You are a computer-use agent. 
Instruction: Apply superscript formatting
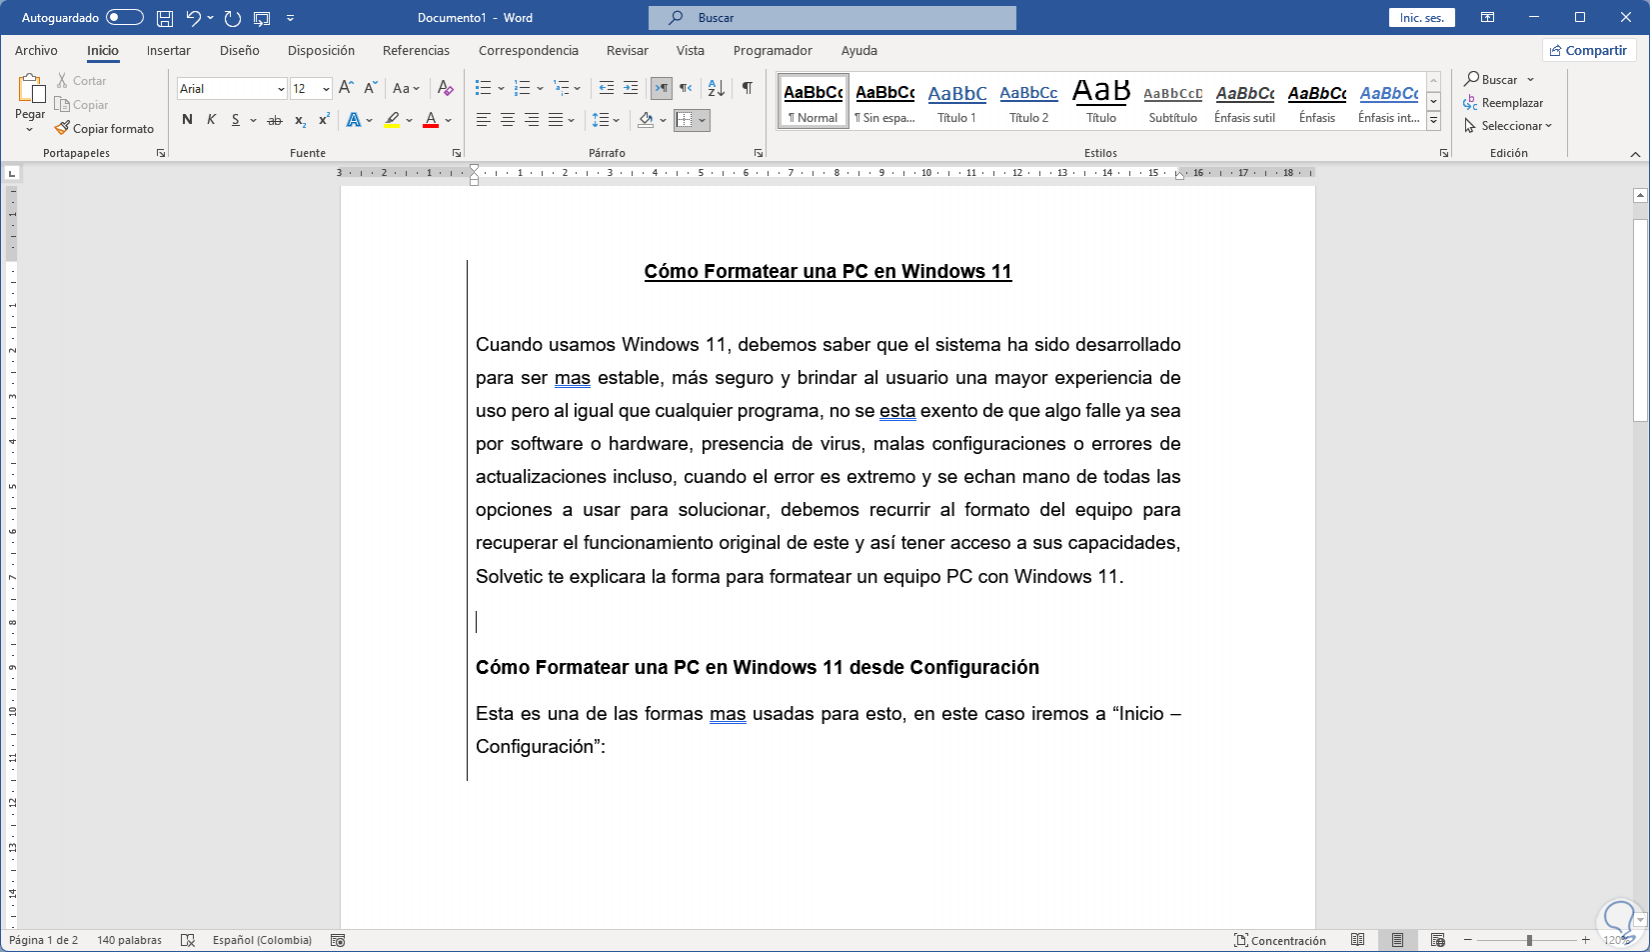324,120
